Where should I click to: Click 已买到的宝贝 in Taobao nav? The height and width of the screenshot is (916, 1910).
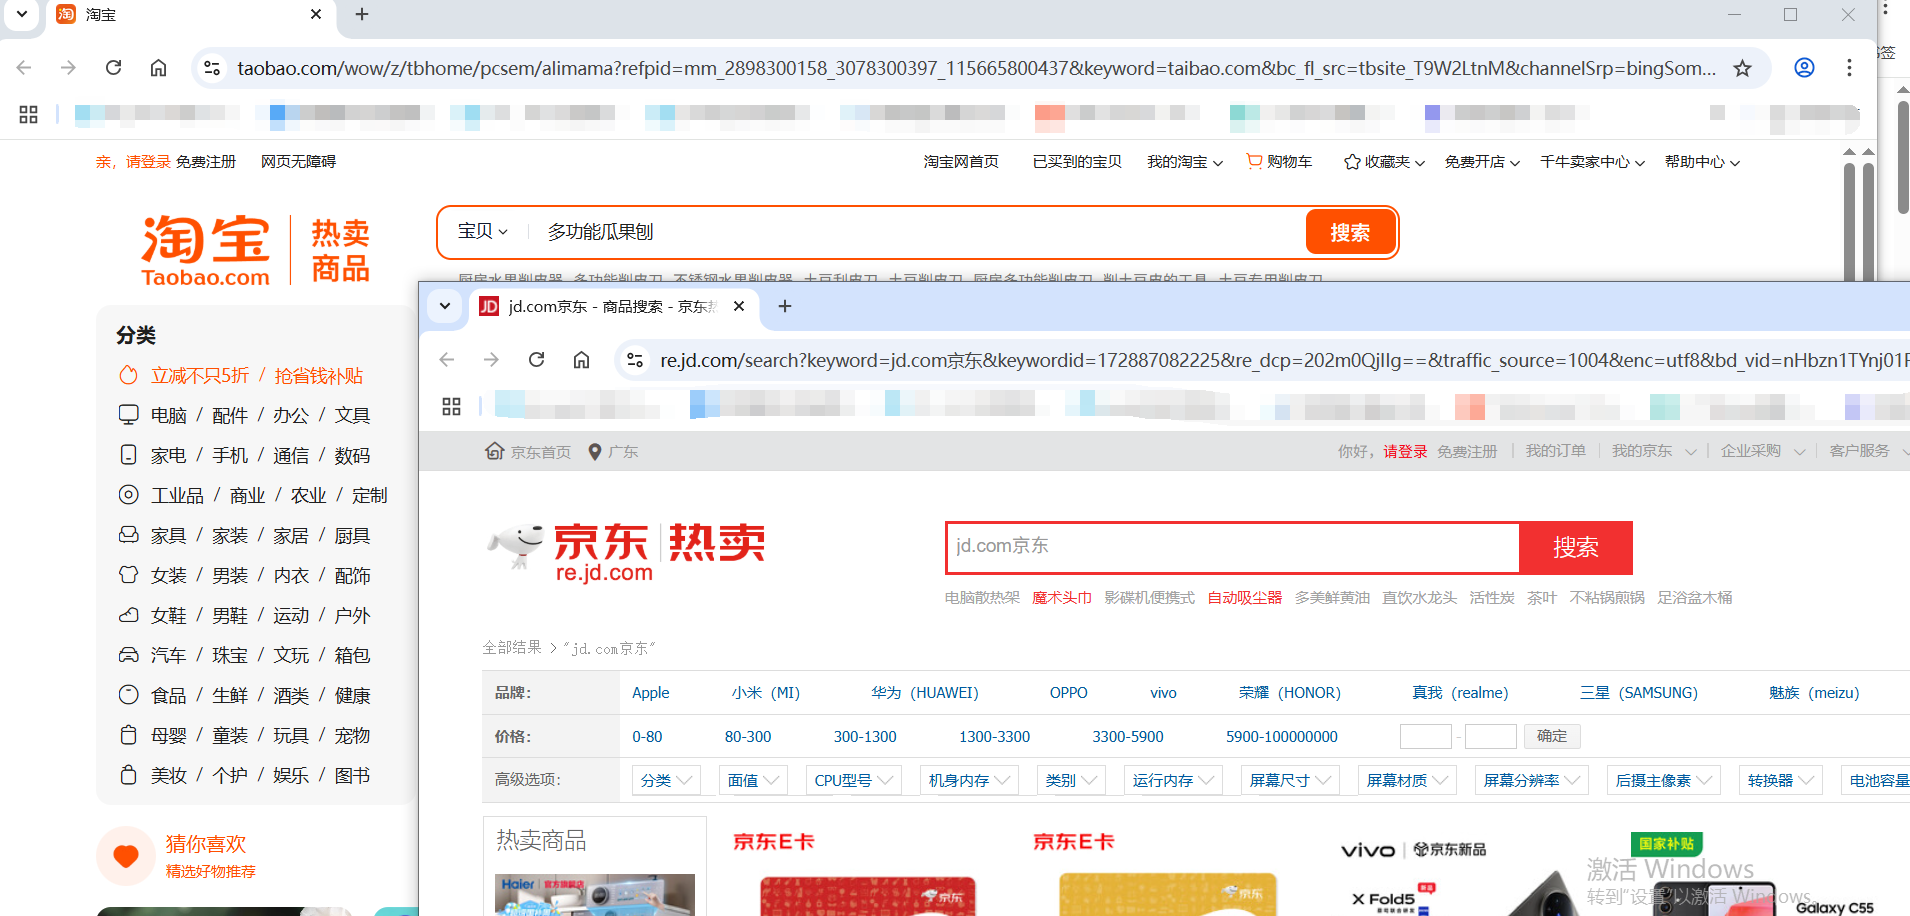[1077, 161]
